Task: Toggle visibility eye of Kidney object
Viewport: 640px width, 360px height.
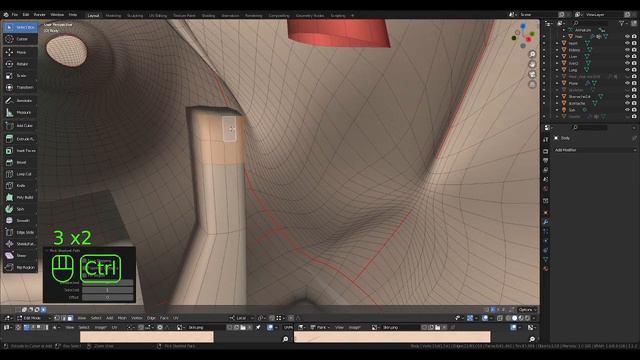Action: click(x=628, y=50)
